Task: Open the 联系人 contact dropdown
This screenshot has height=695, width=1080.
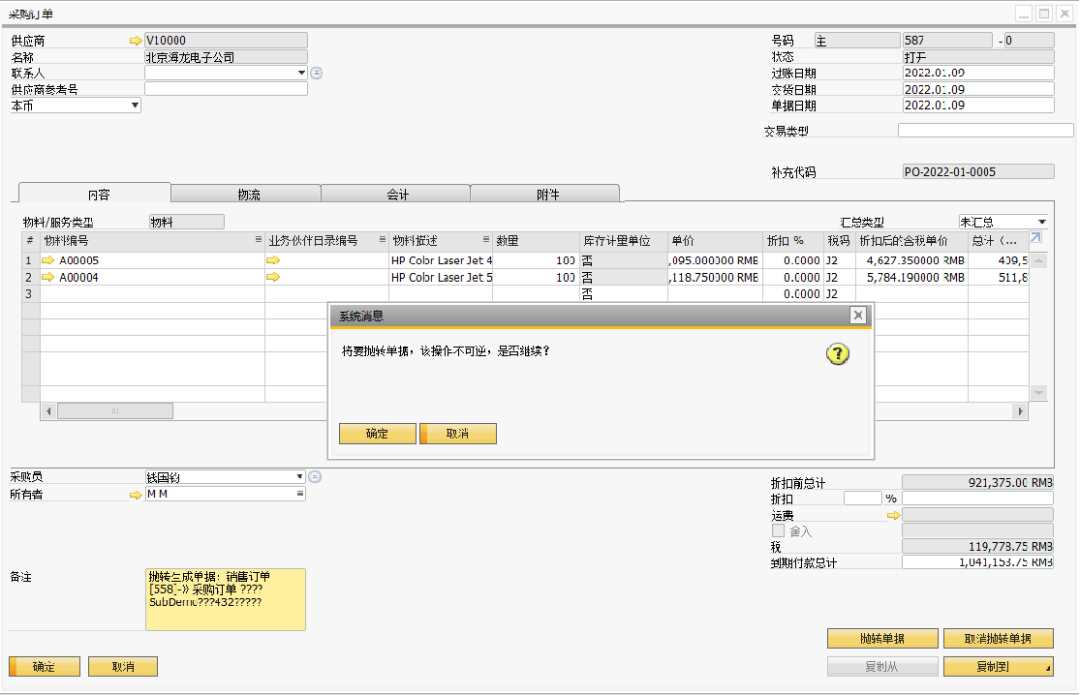Action: click(x=301, y=73)
